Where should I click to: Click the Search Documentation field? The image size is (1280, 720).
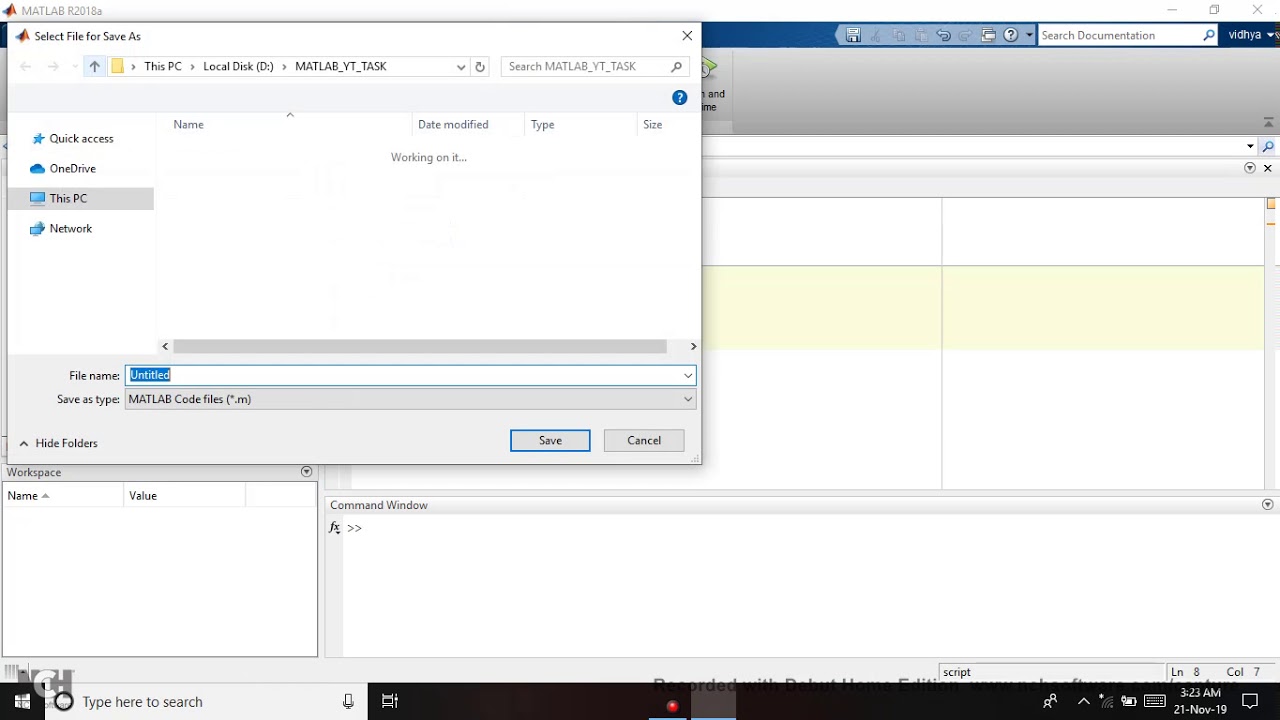click(1119, 35)
